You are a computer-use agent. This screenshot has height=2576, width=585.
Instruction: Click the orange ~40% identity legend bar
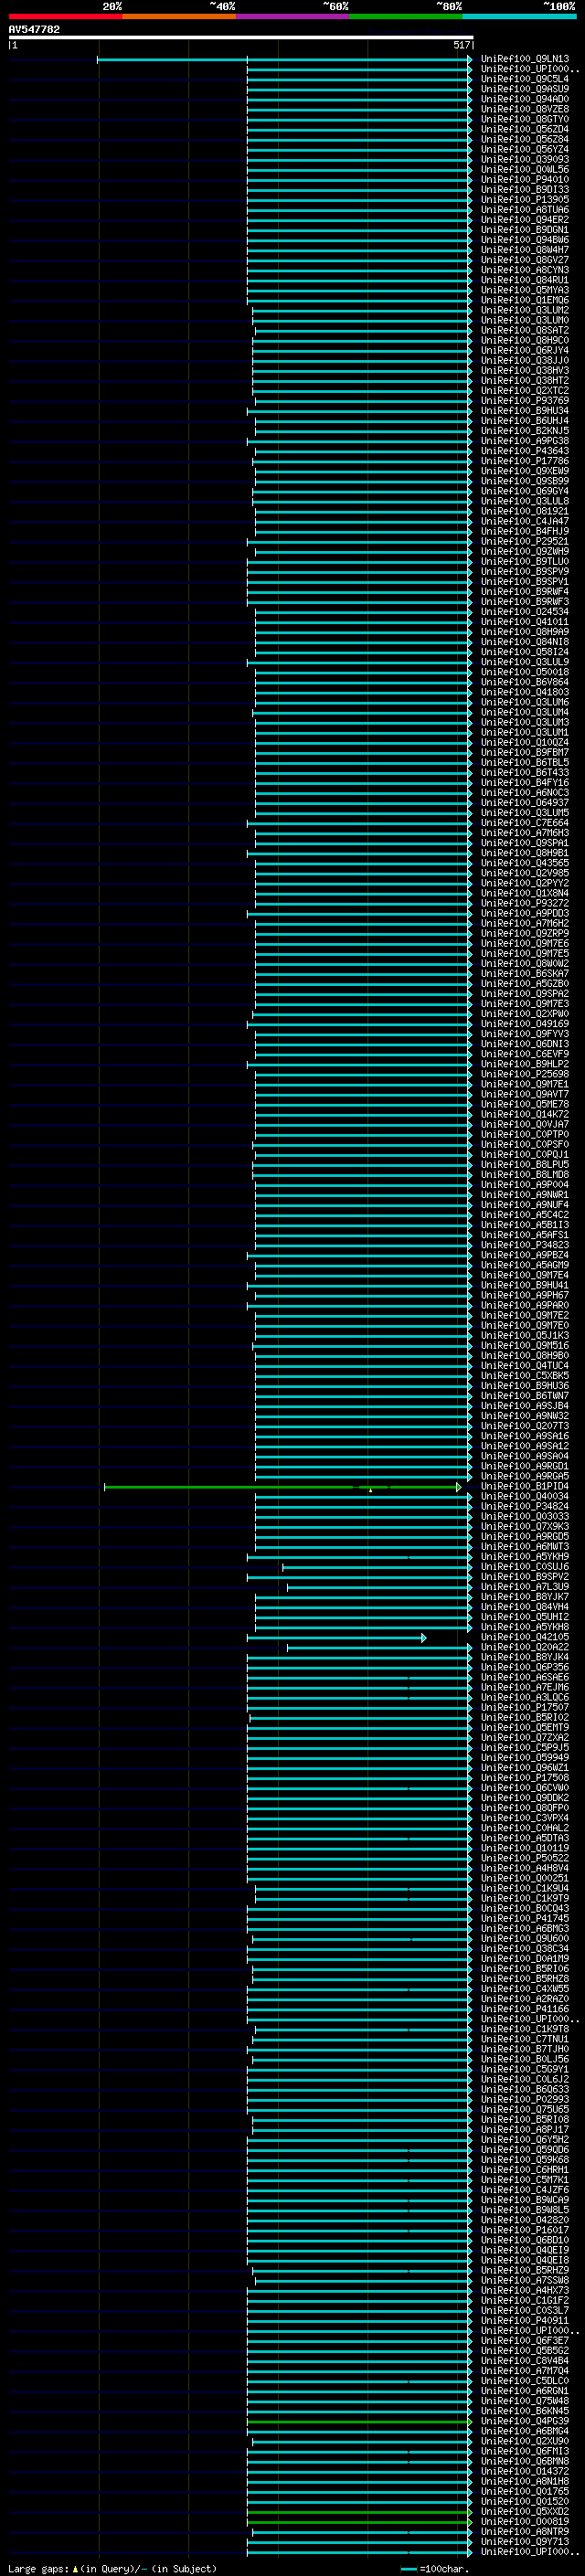[x=179, y=16]
